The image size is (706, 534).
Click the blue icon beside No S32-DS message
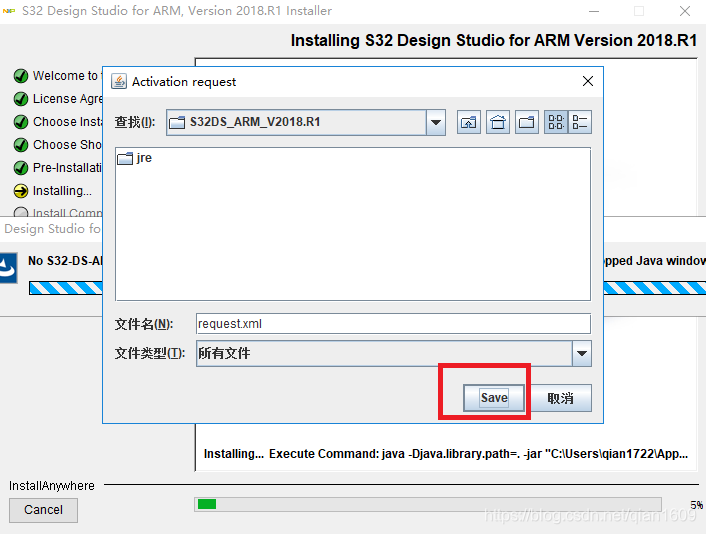pyautogui.click(x=8, y=267)
